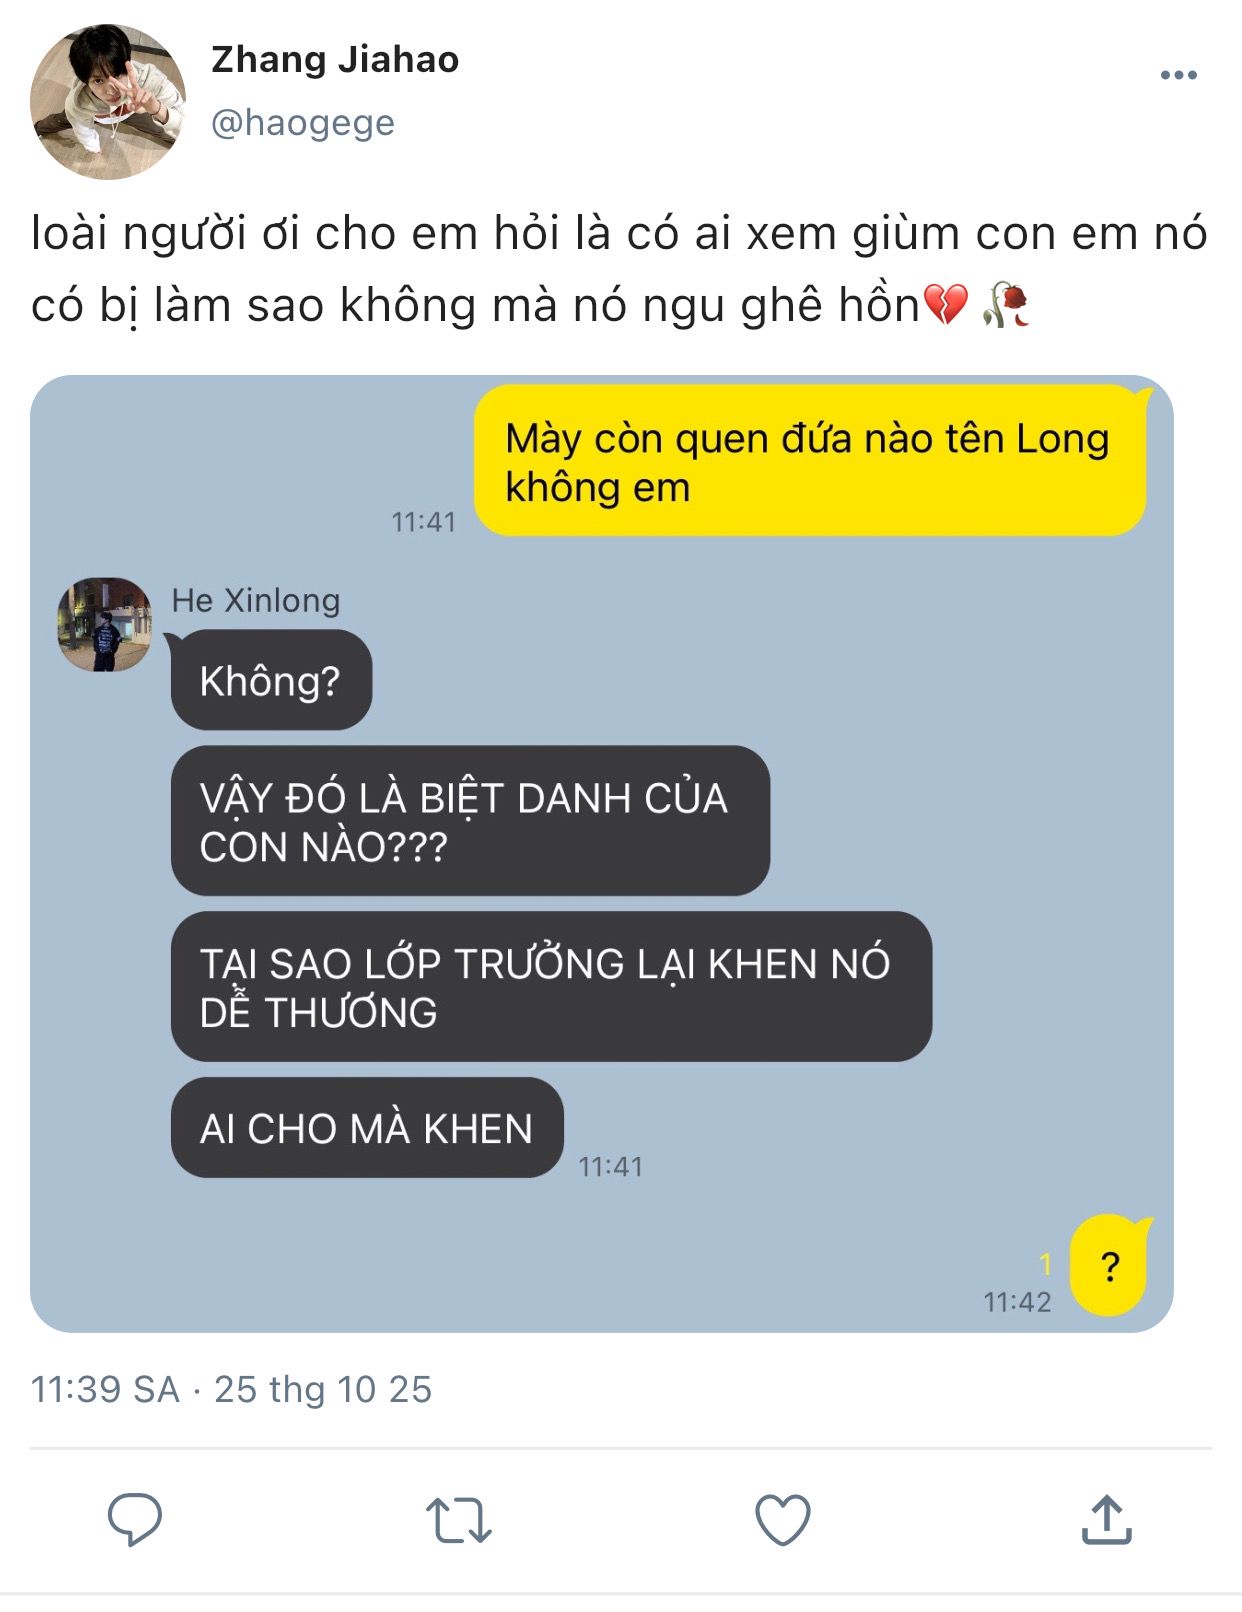Image resolution: width=1242 pixels, height=1612 pixels.
Task: Select the 'Không?' chat bubble
Action: click(x=271, y=680)
